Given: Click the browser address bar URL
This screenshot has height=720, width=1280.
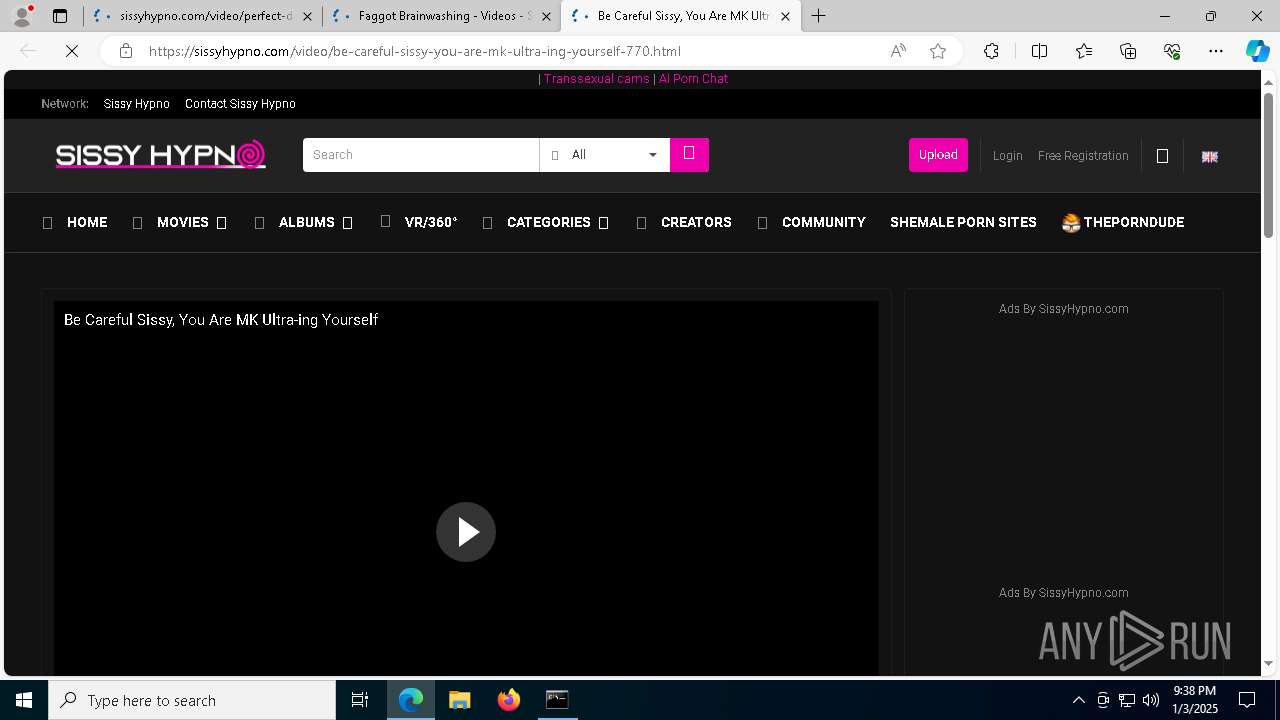Looking at the screenshot, I should pyautogui.click(x=415, y=51).
